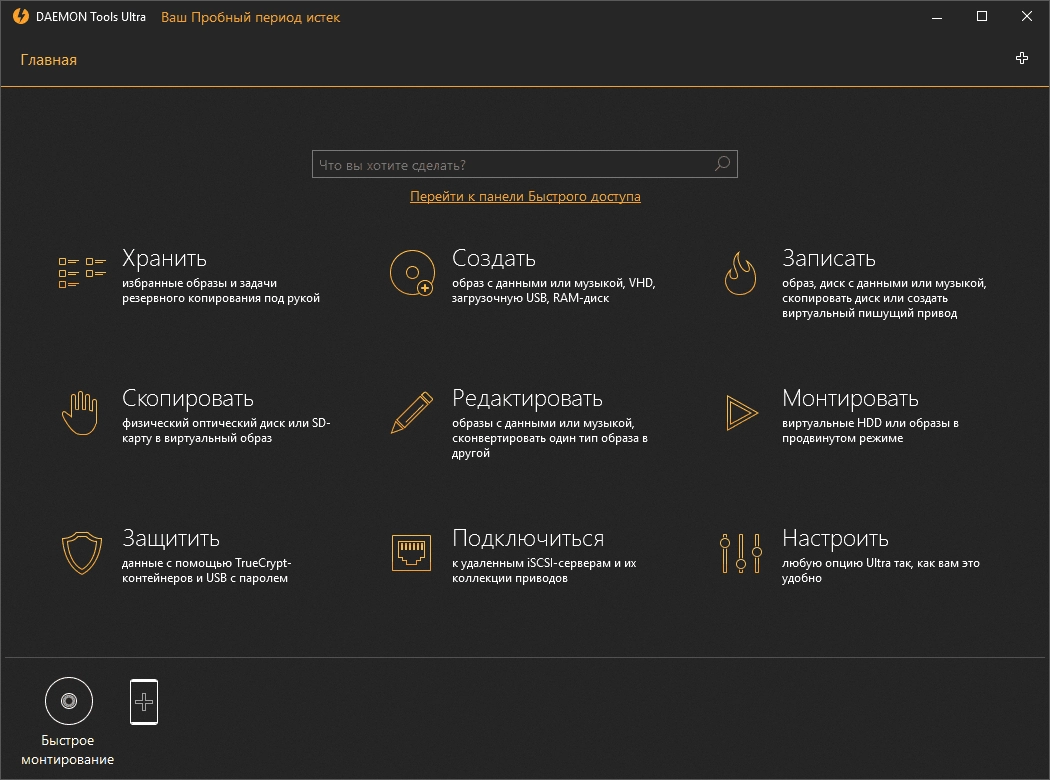Click the Настроить sliders icon
Image resolution: width=1050 pixels, height=780 pixels.
(741, 553)
